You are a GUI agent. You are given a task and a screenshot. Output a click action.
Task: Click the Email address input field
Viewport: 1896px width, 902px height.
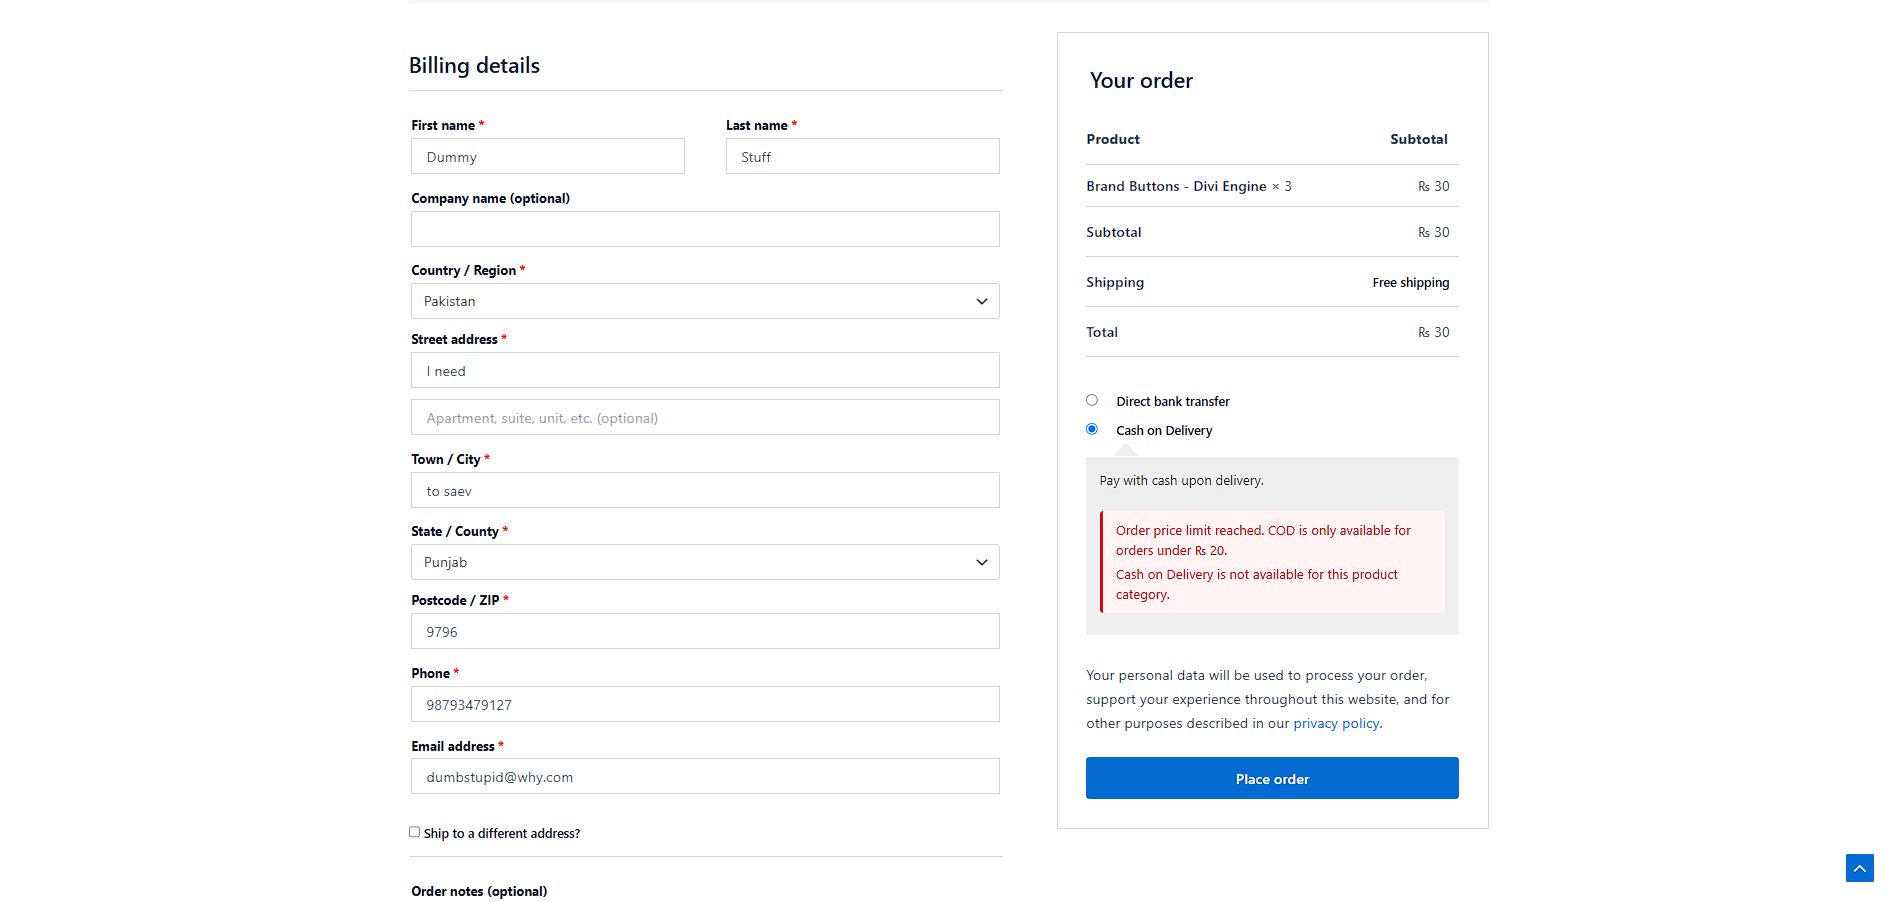pos(705,776)
